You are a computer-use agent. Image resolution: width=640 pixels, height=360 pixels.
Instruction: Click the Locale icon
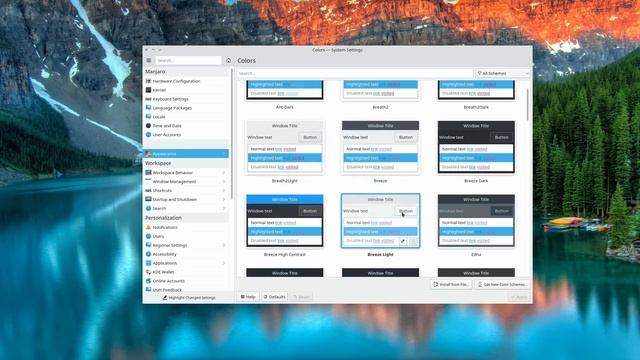coord(148,117)
